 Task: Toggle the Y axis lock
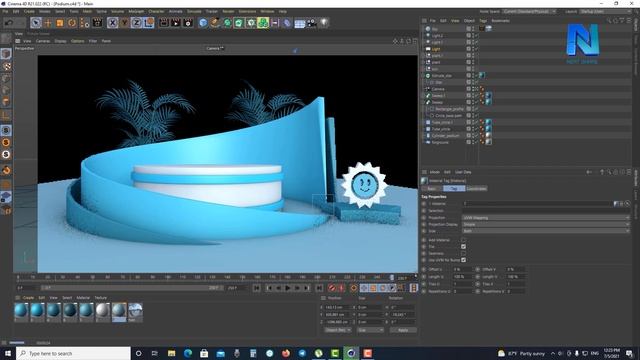[x=124, y=23]
